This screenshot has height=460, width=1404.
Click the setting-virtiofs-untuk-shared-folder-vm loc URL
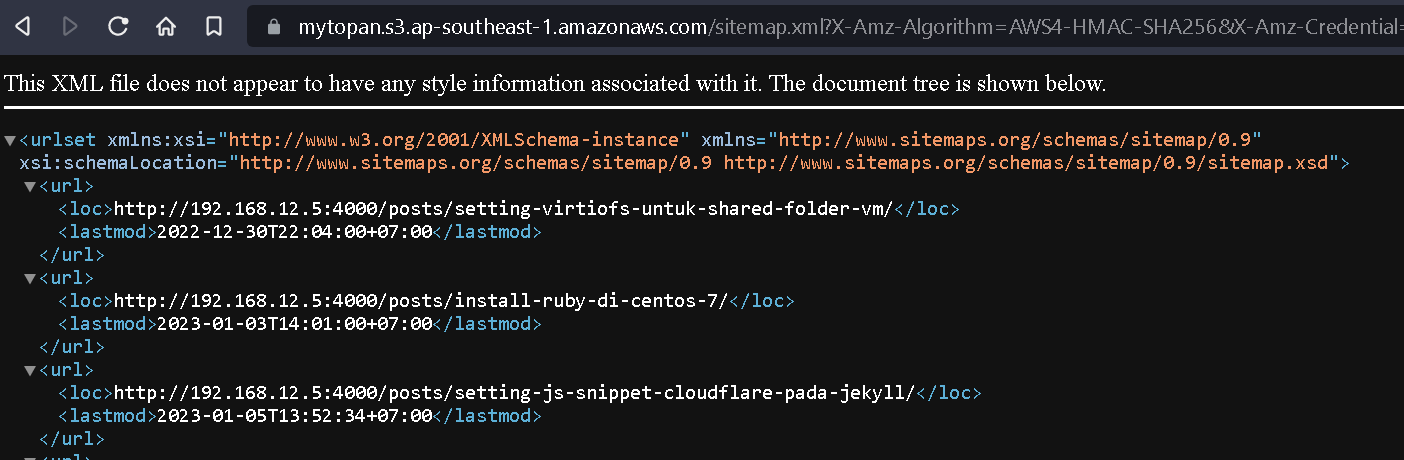[502, 209]
